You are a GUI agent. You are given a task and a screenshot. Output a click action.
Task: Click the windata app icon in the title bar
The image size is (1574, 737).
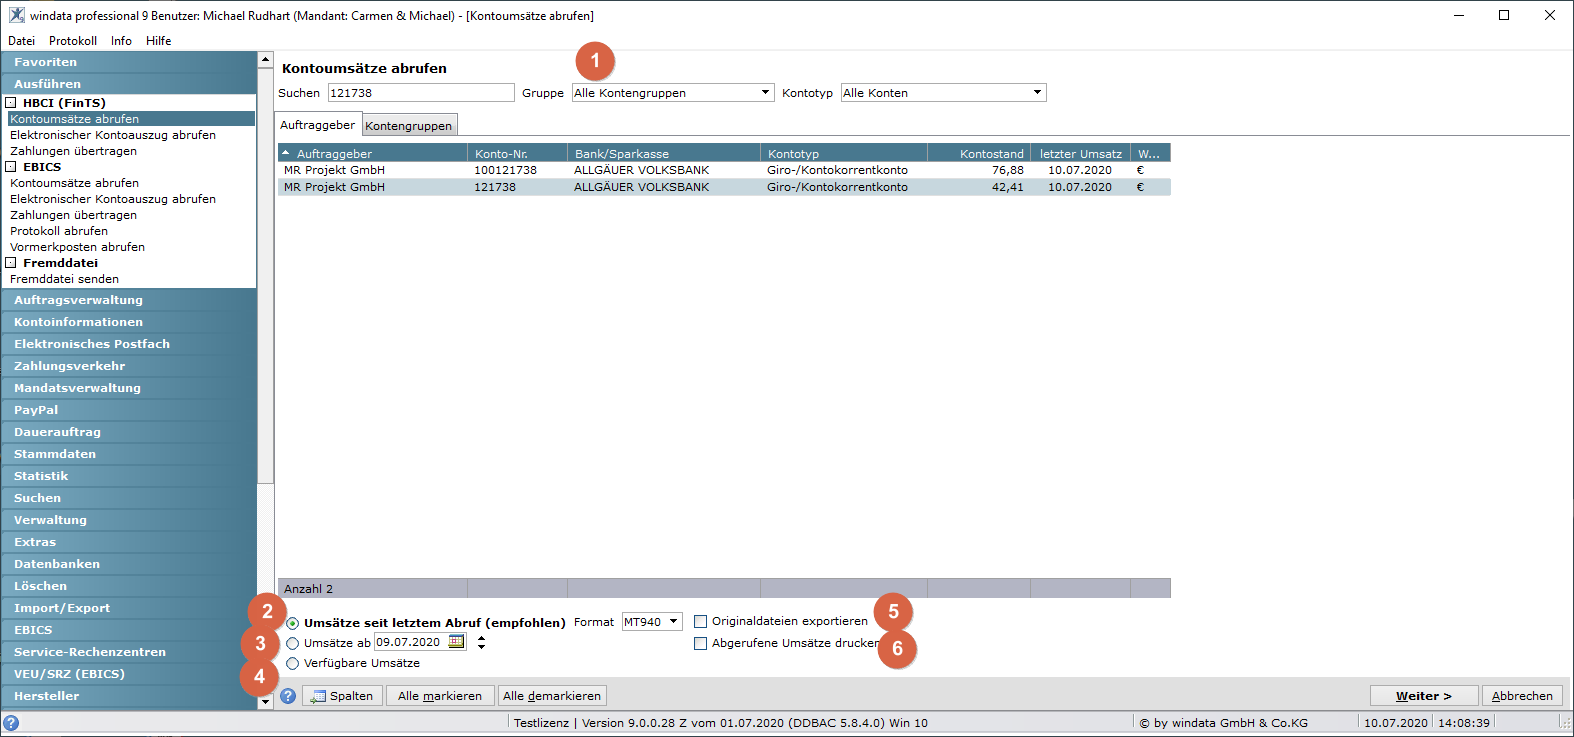[x=17, y=15]
